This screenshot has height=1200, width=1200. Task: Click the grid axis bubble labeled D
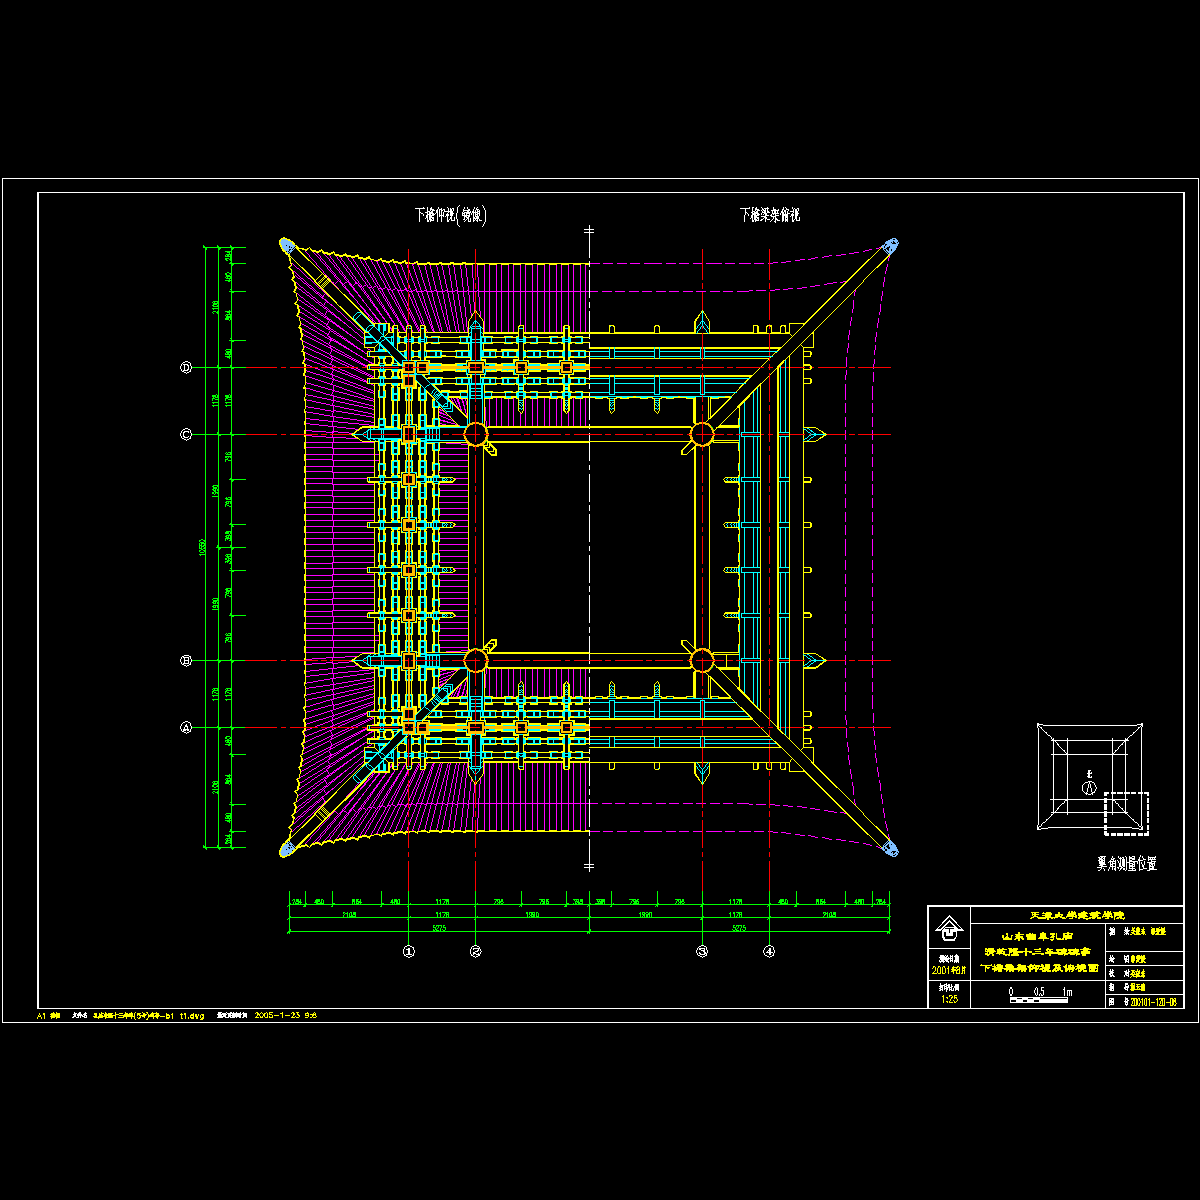(x=186, y=368)
